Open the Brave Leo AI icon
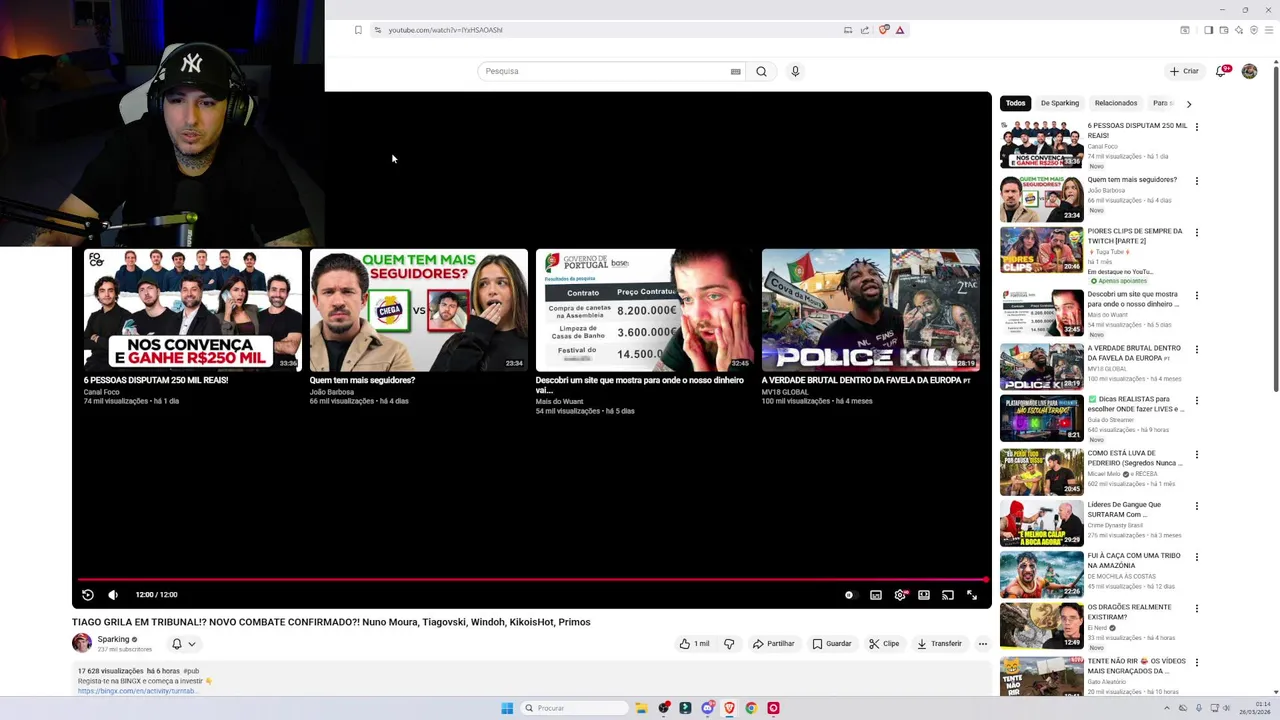Image resolution: width=1280 pixels, height=720 pixels. click(1239, 30)
